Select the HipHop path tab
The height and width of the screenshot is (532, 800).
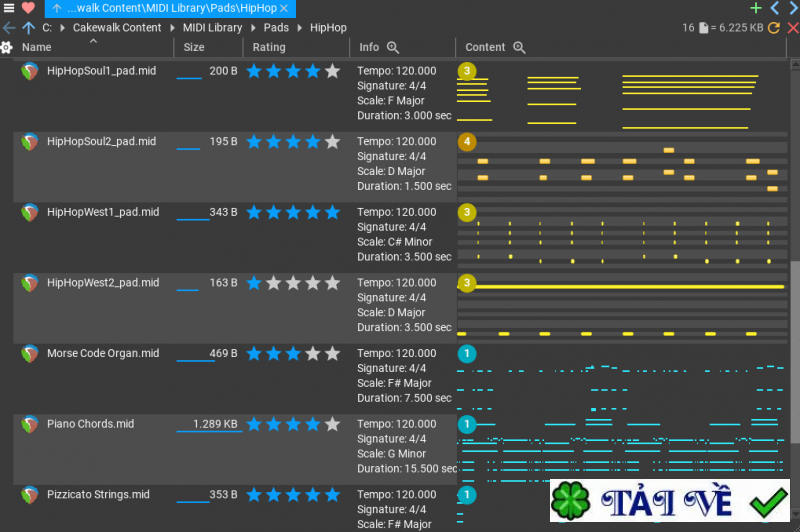[x=170, y=8]
